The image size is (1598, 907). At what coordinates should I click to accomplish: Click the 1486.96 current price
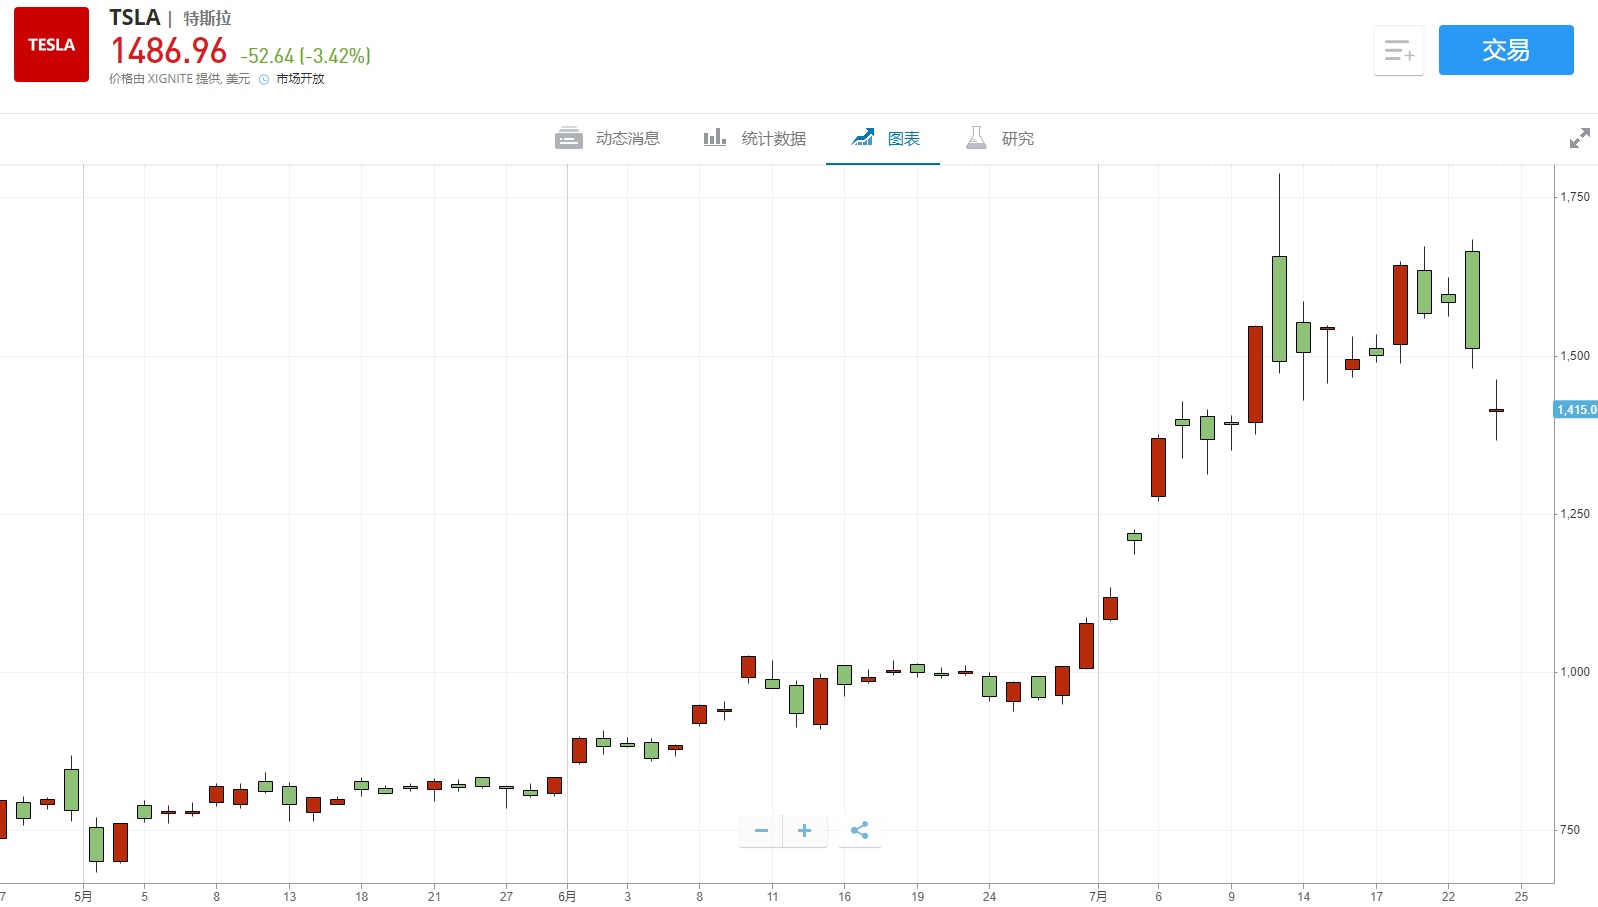169,51
